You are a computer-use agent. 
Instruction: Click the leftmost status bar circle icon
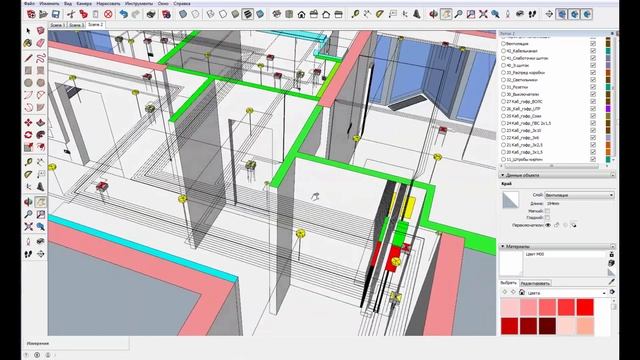pos(27,355)
